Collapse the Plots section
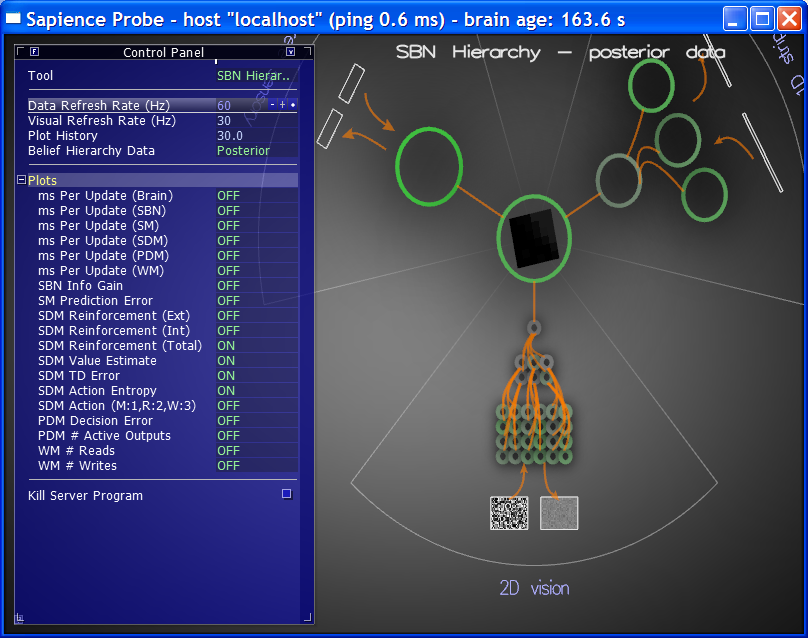This screenshot has height=638, width=808. 21,181
